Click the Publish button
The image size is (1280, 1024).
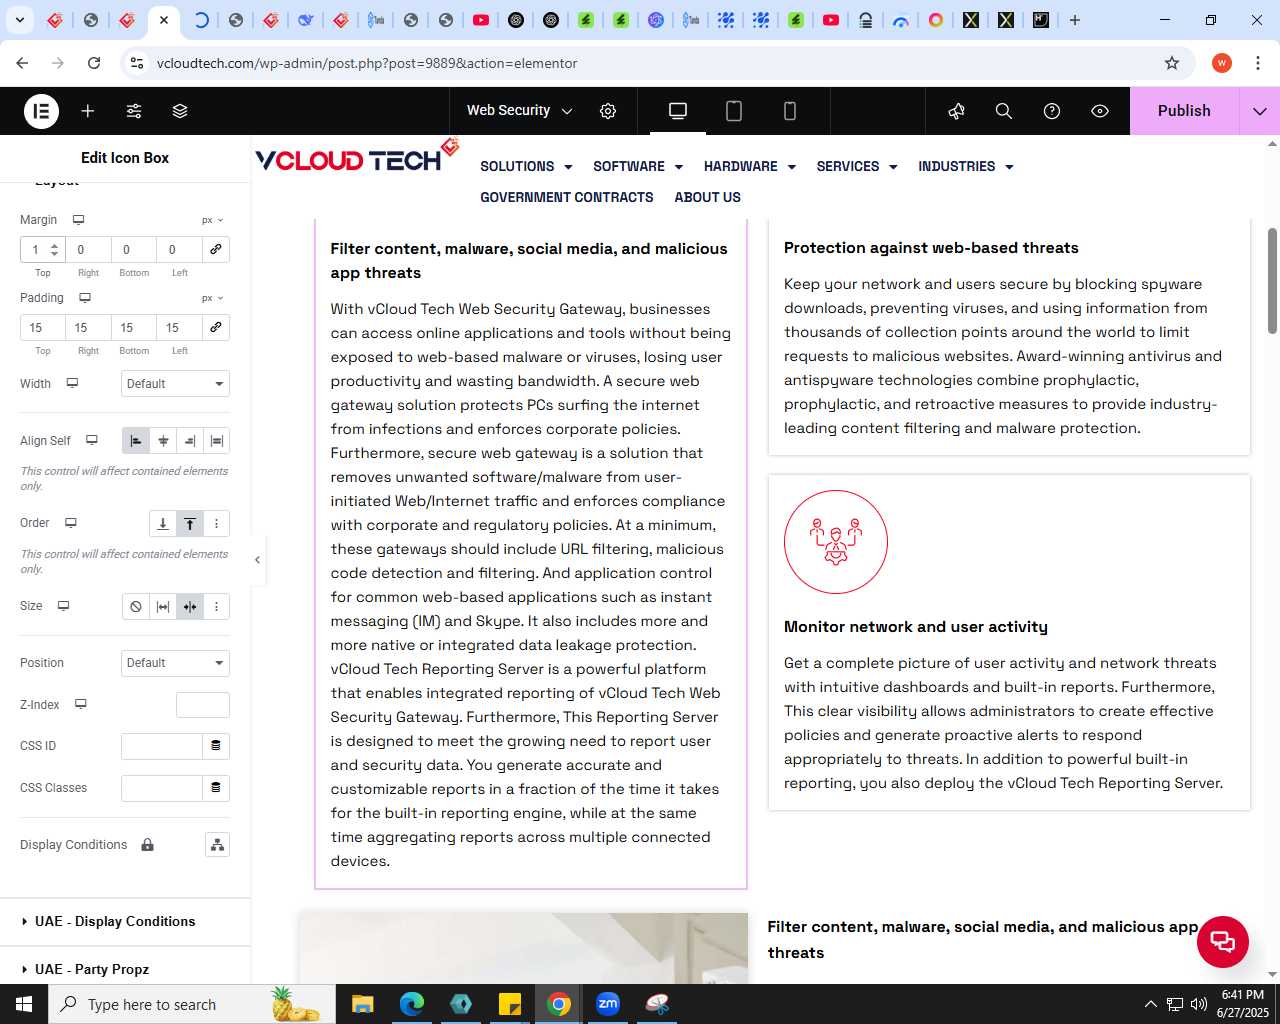1184,111
